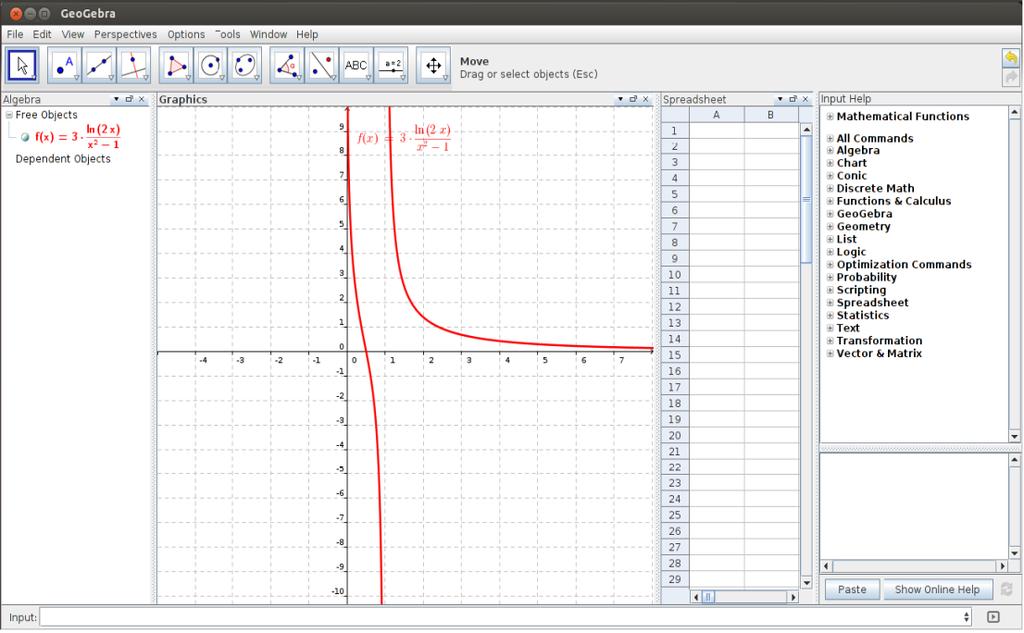This screenshot has width=1024, height=633.
Task: Expand the Scripting command category
Action: tap(830, 290)
